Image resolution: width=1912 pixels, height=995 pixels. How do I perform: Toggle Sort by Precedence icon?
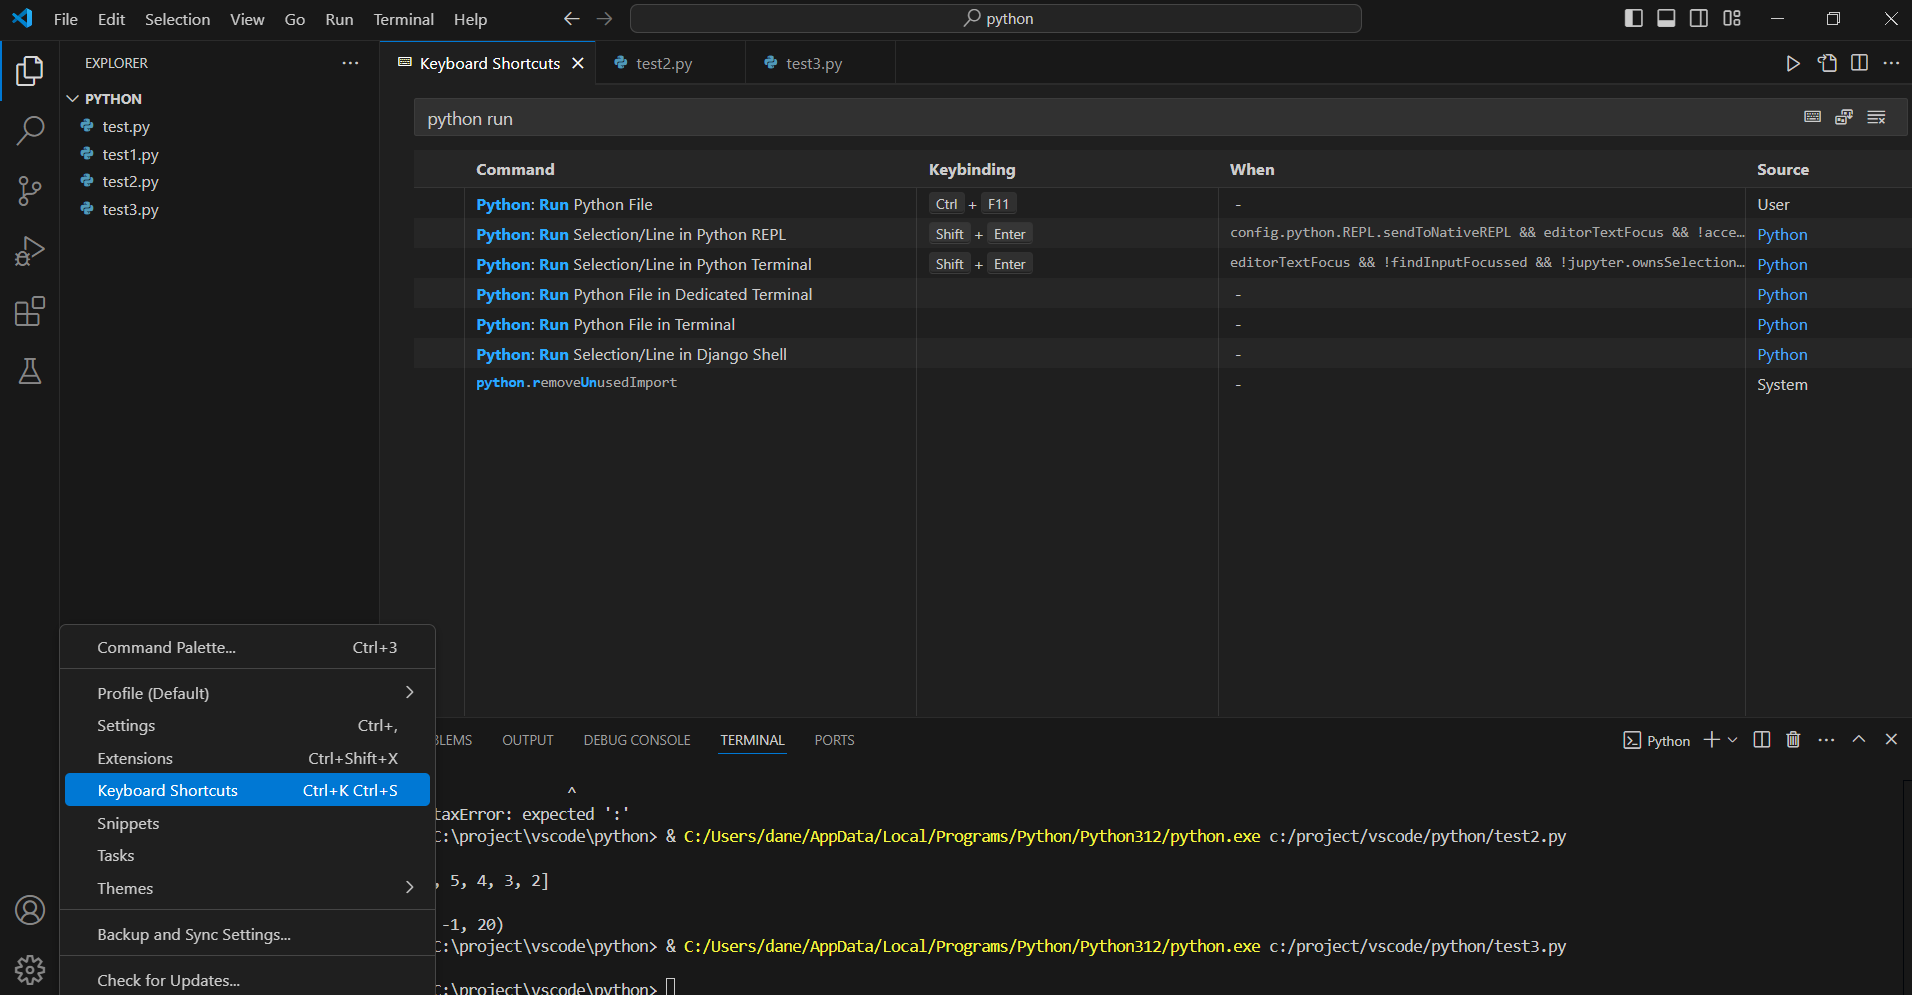click(x=1844, y=117)
